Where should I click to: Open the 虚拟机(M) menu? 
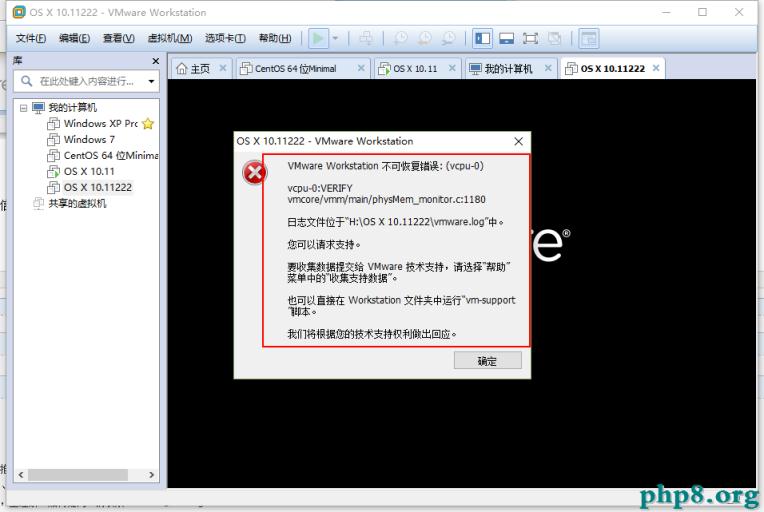point(170,38)
